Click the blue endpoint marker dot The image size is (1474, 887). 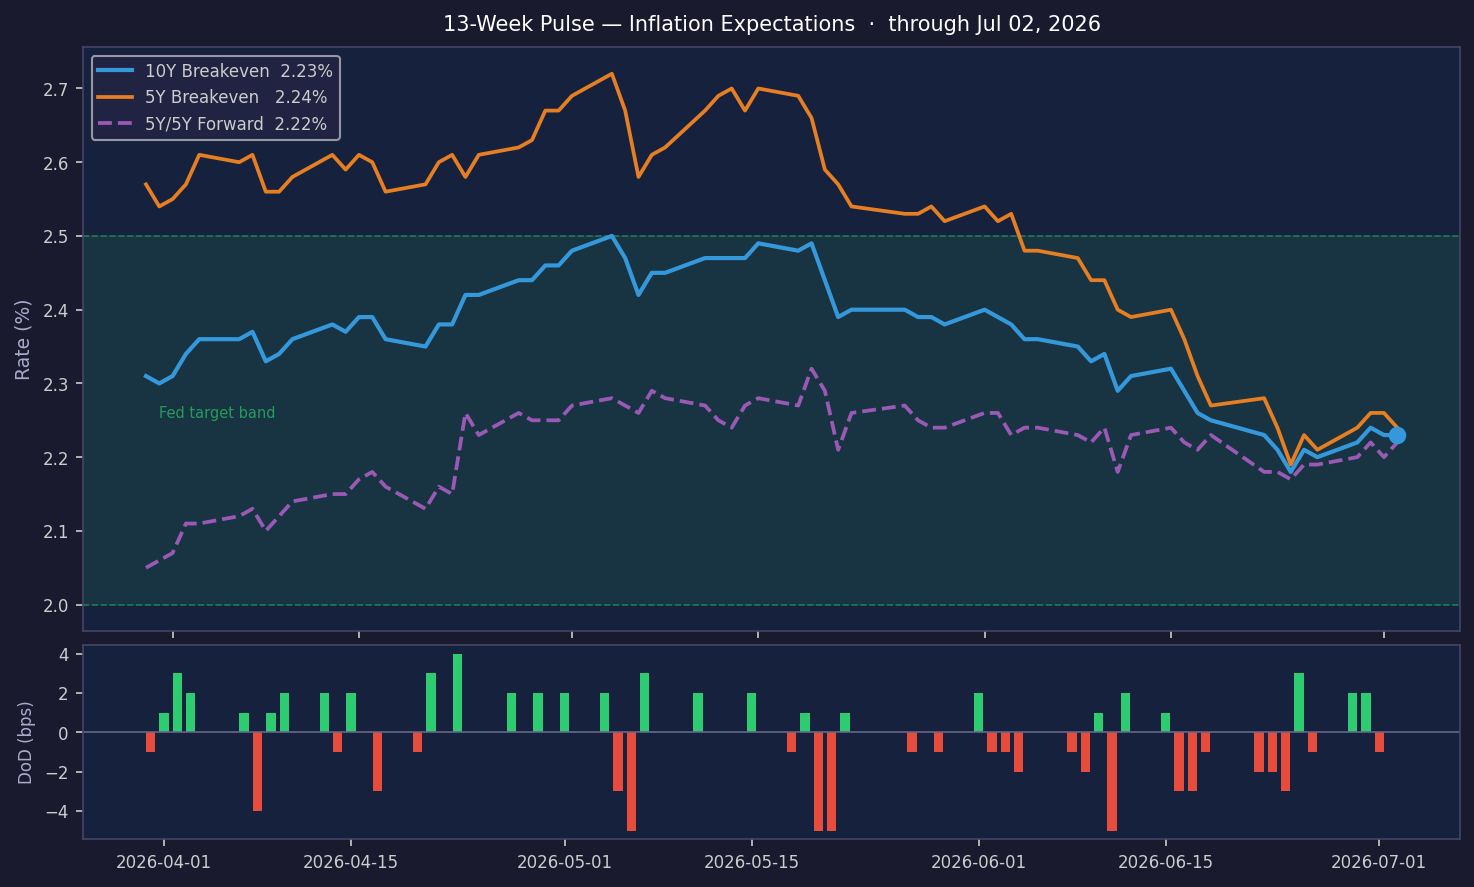(1397, 435)
